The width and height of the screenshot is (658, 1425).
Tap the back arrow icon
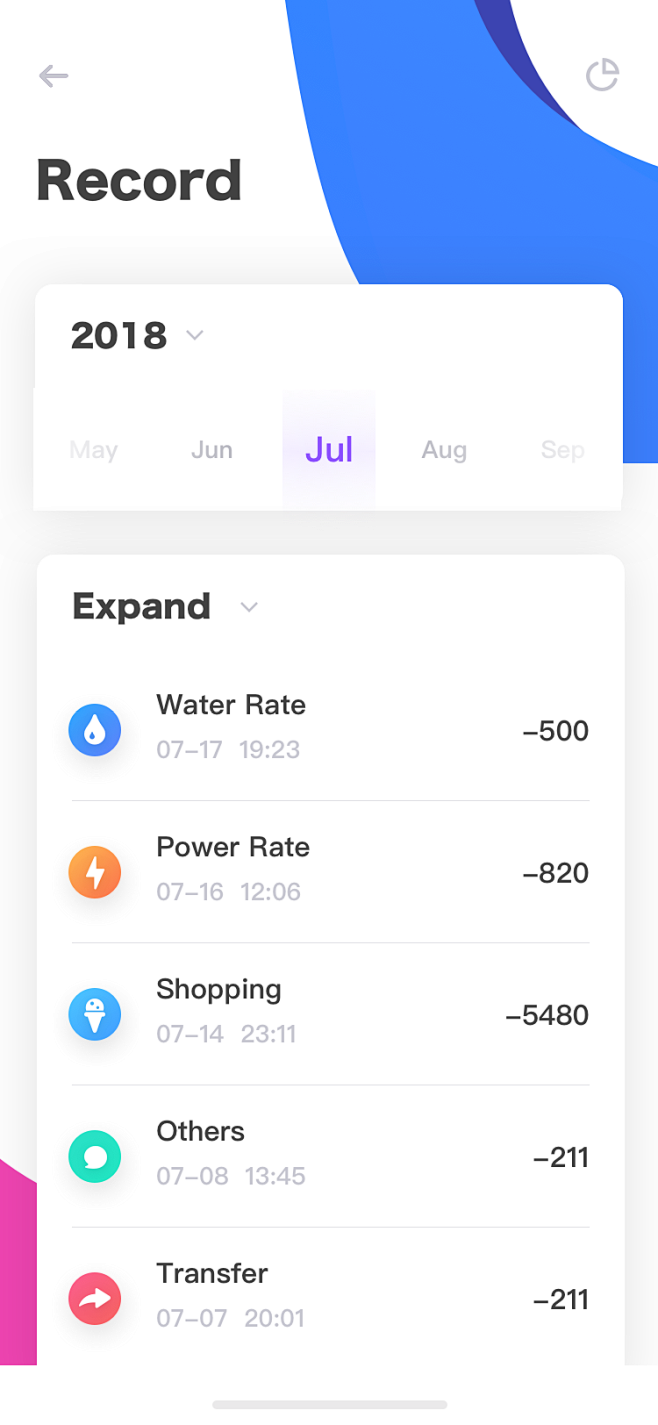point(53,76)
